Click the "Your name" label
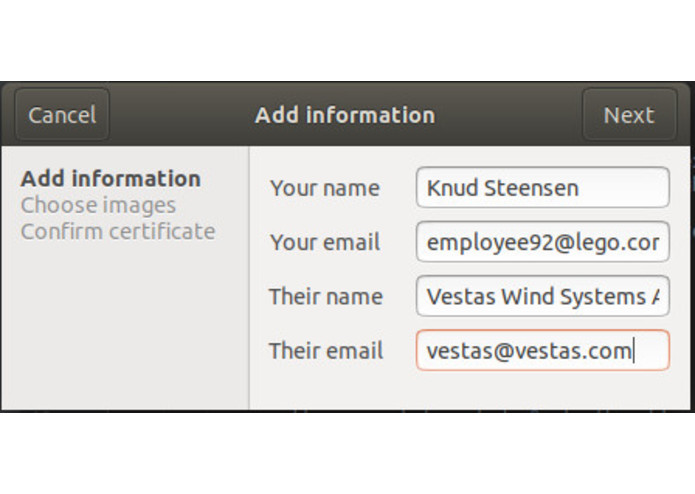The width and height of the screenshot is (695, 494). [x=325, y=188]
